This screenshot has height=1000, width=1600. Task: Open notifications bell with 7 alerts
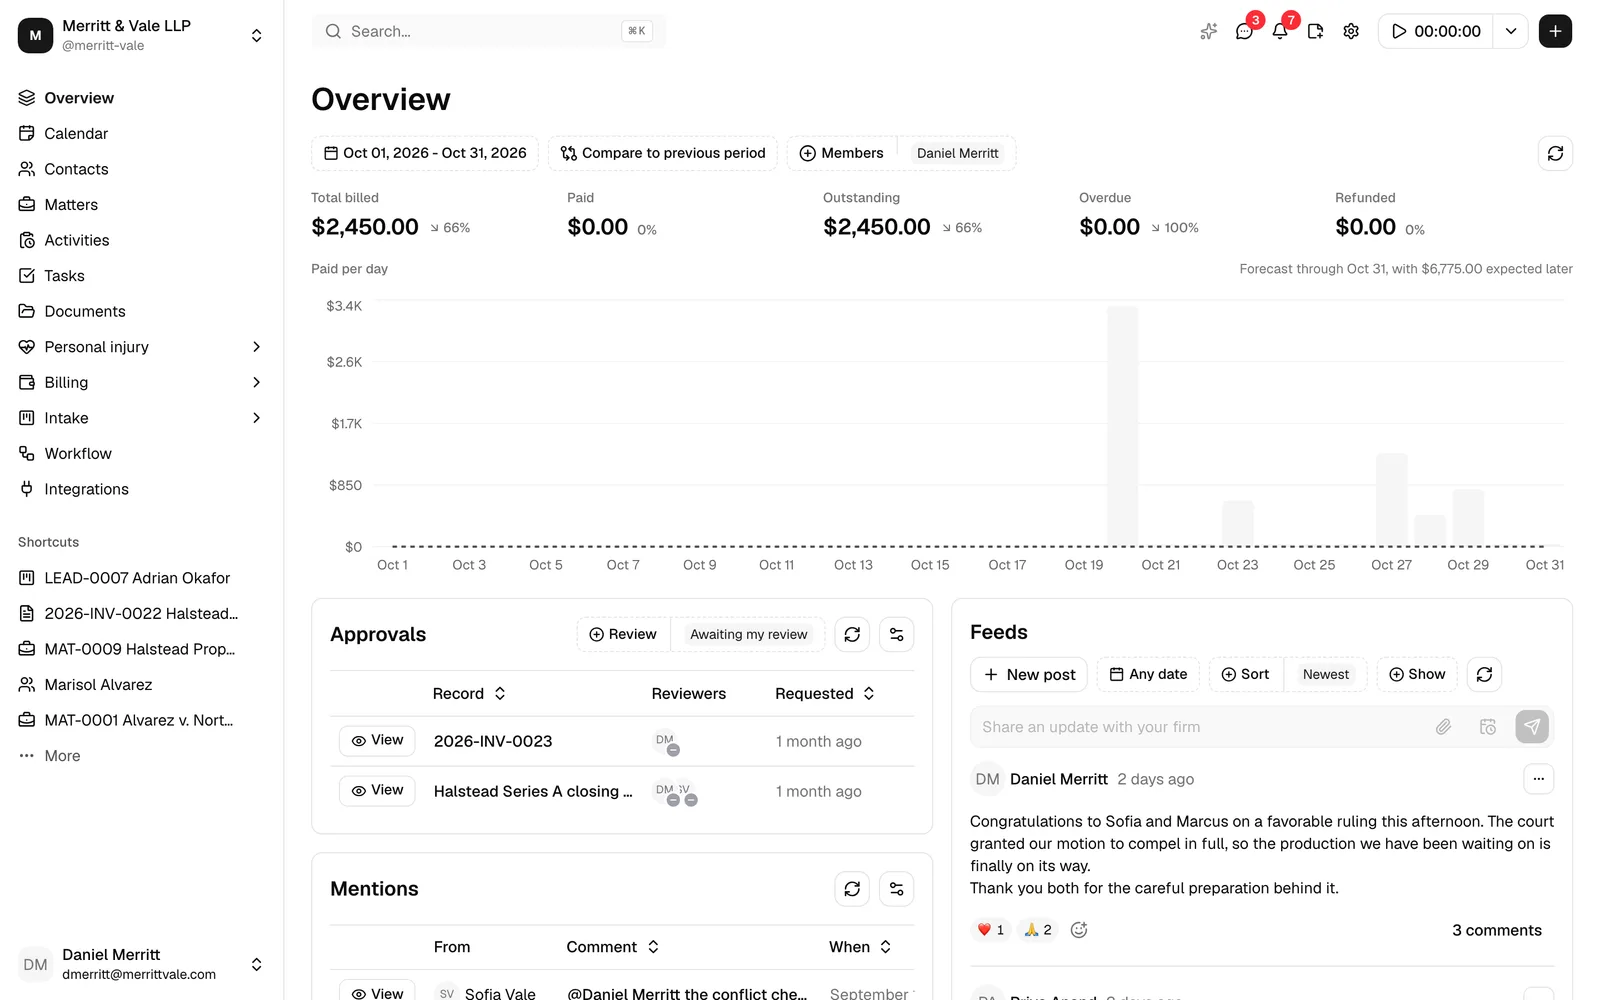1280,31
